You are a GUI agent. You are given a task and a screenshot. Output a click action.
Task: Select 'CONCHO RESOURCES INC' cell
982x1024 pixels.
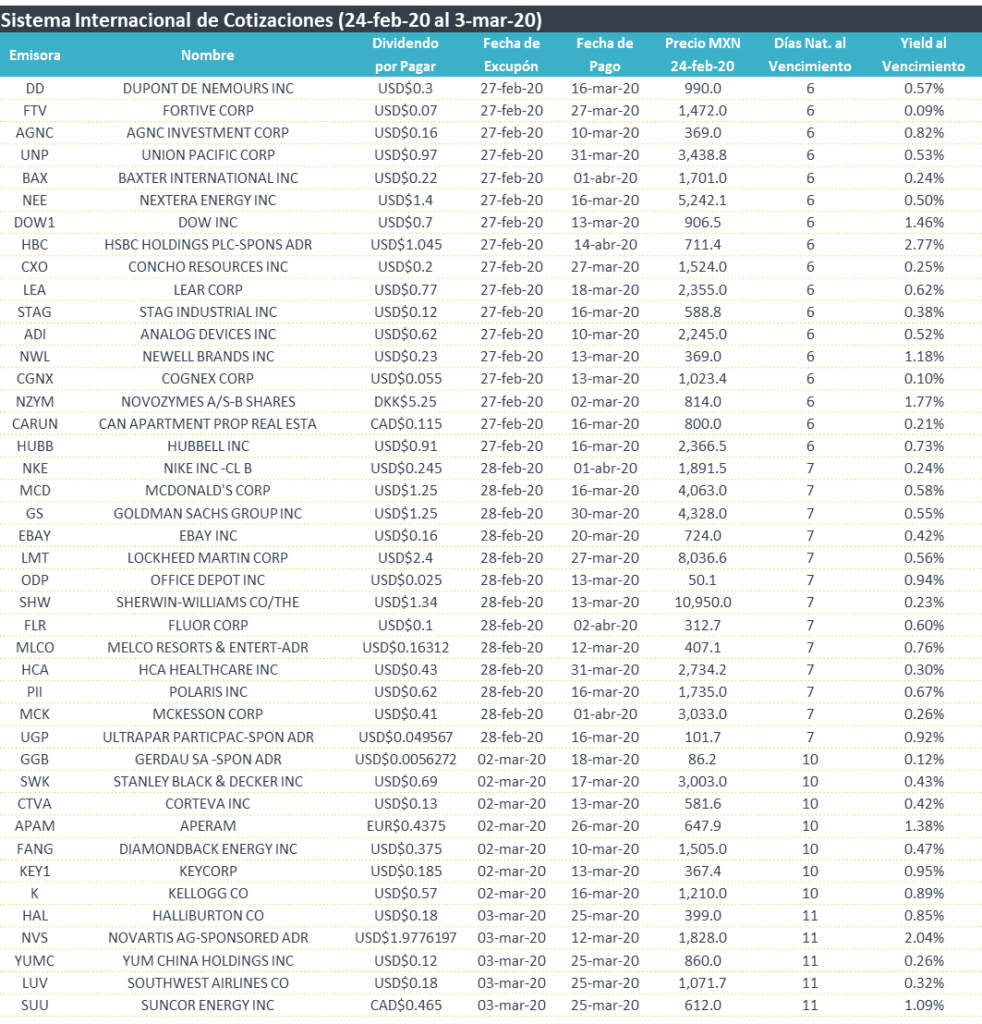click(x=208, y=266)
